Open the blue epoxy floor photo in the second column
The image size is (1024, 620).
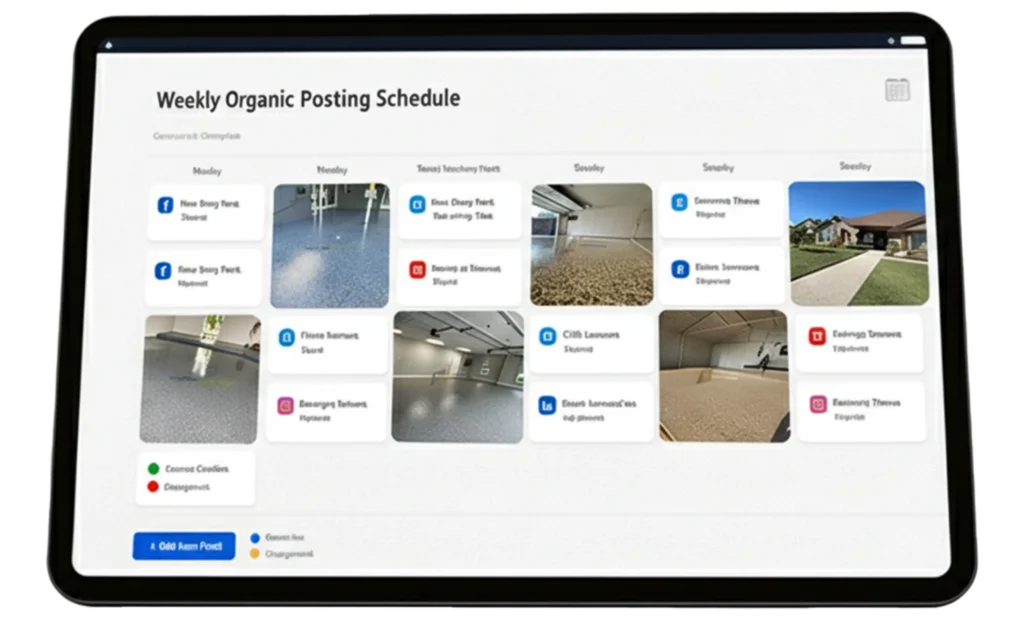(329, 245)
